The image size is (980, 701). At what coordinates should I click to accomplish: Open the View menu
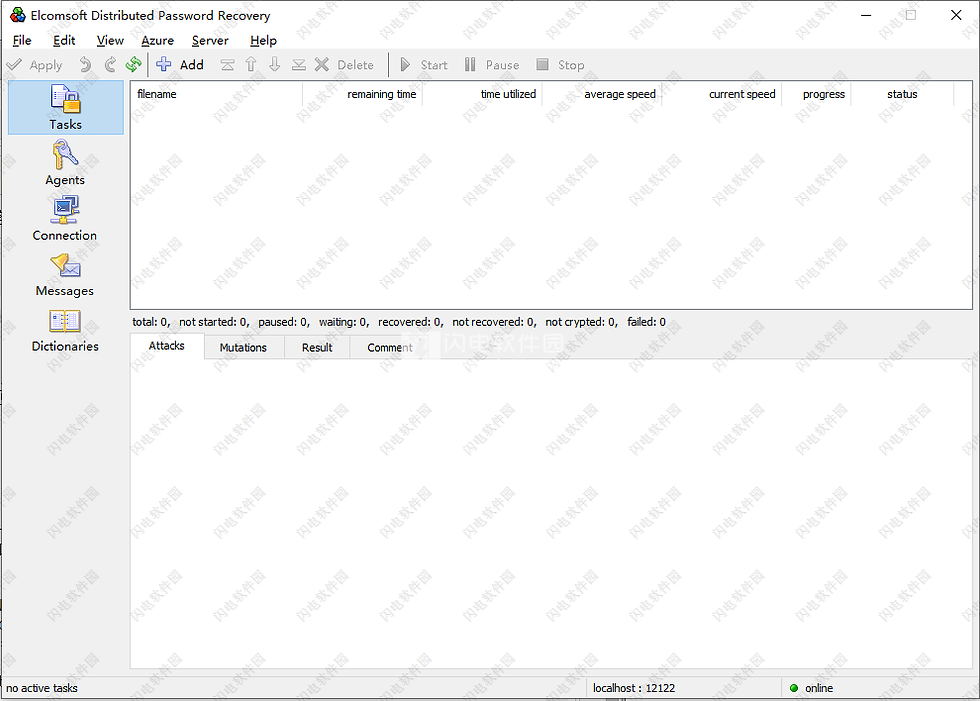coord(110,41)
